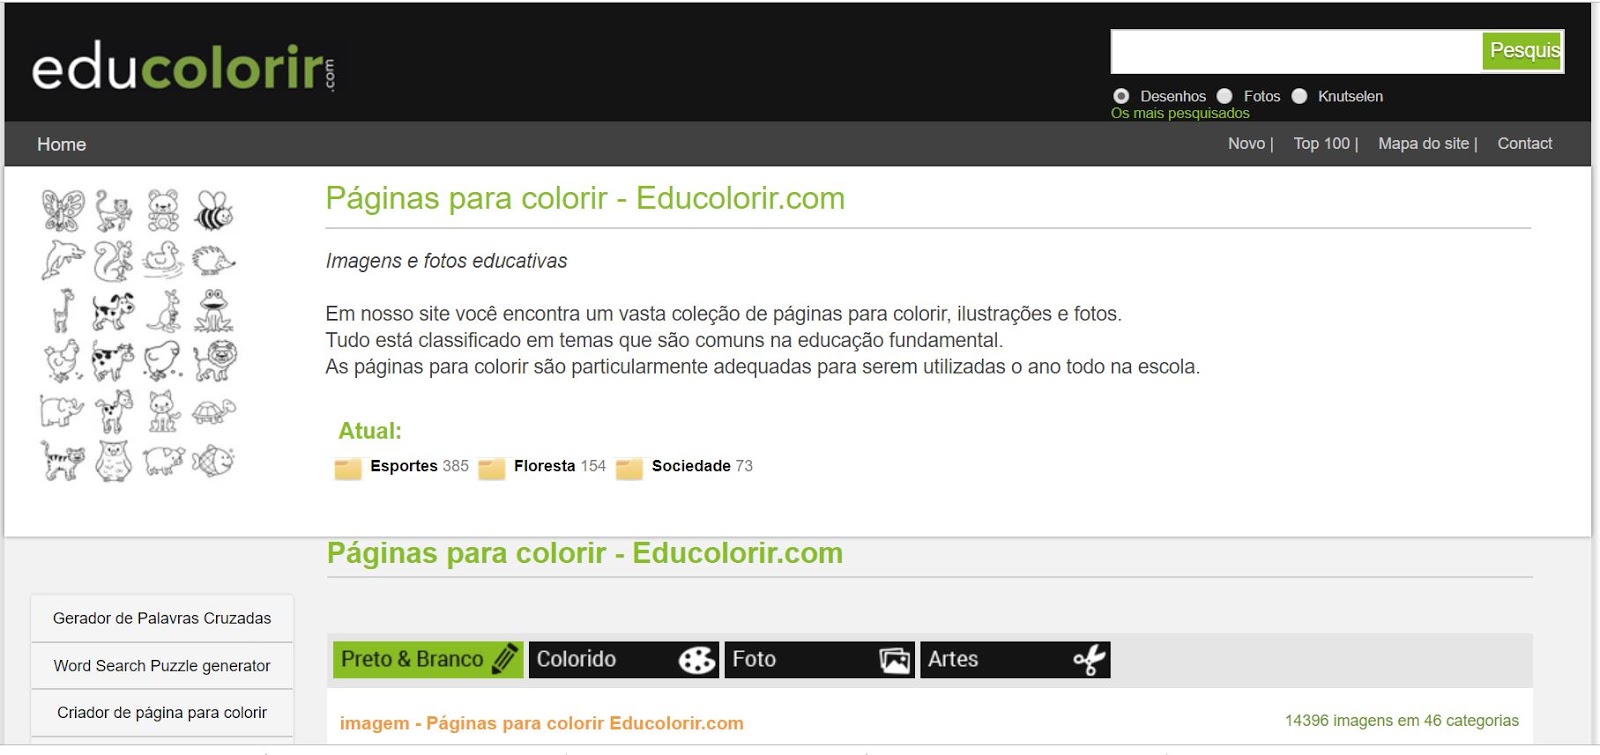
Task: Click the lion drawing
Action: pyautogui.click(x=214, y=361)
